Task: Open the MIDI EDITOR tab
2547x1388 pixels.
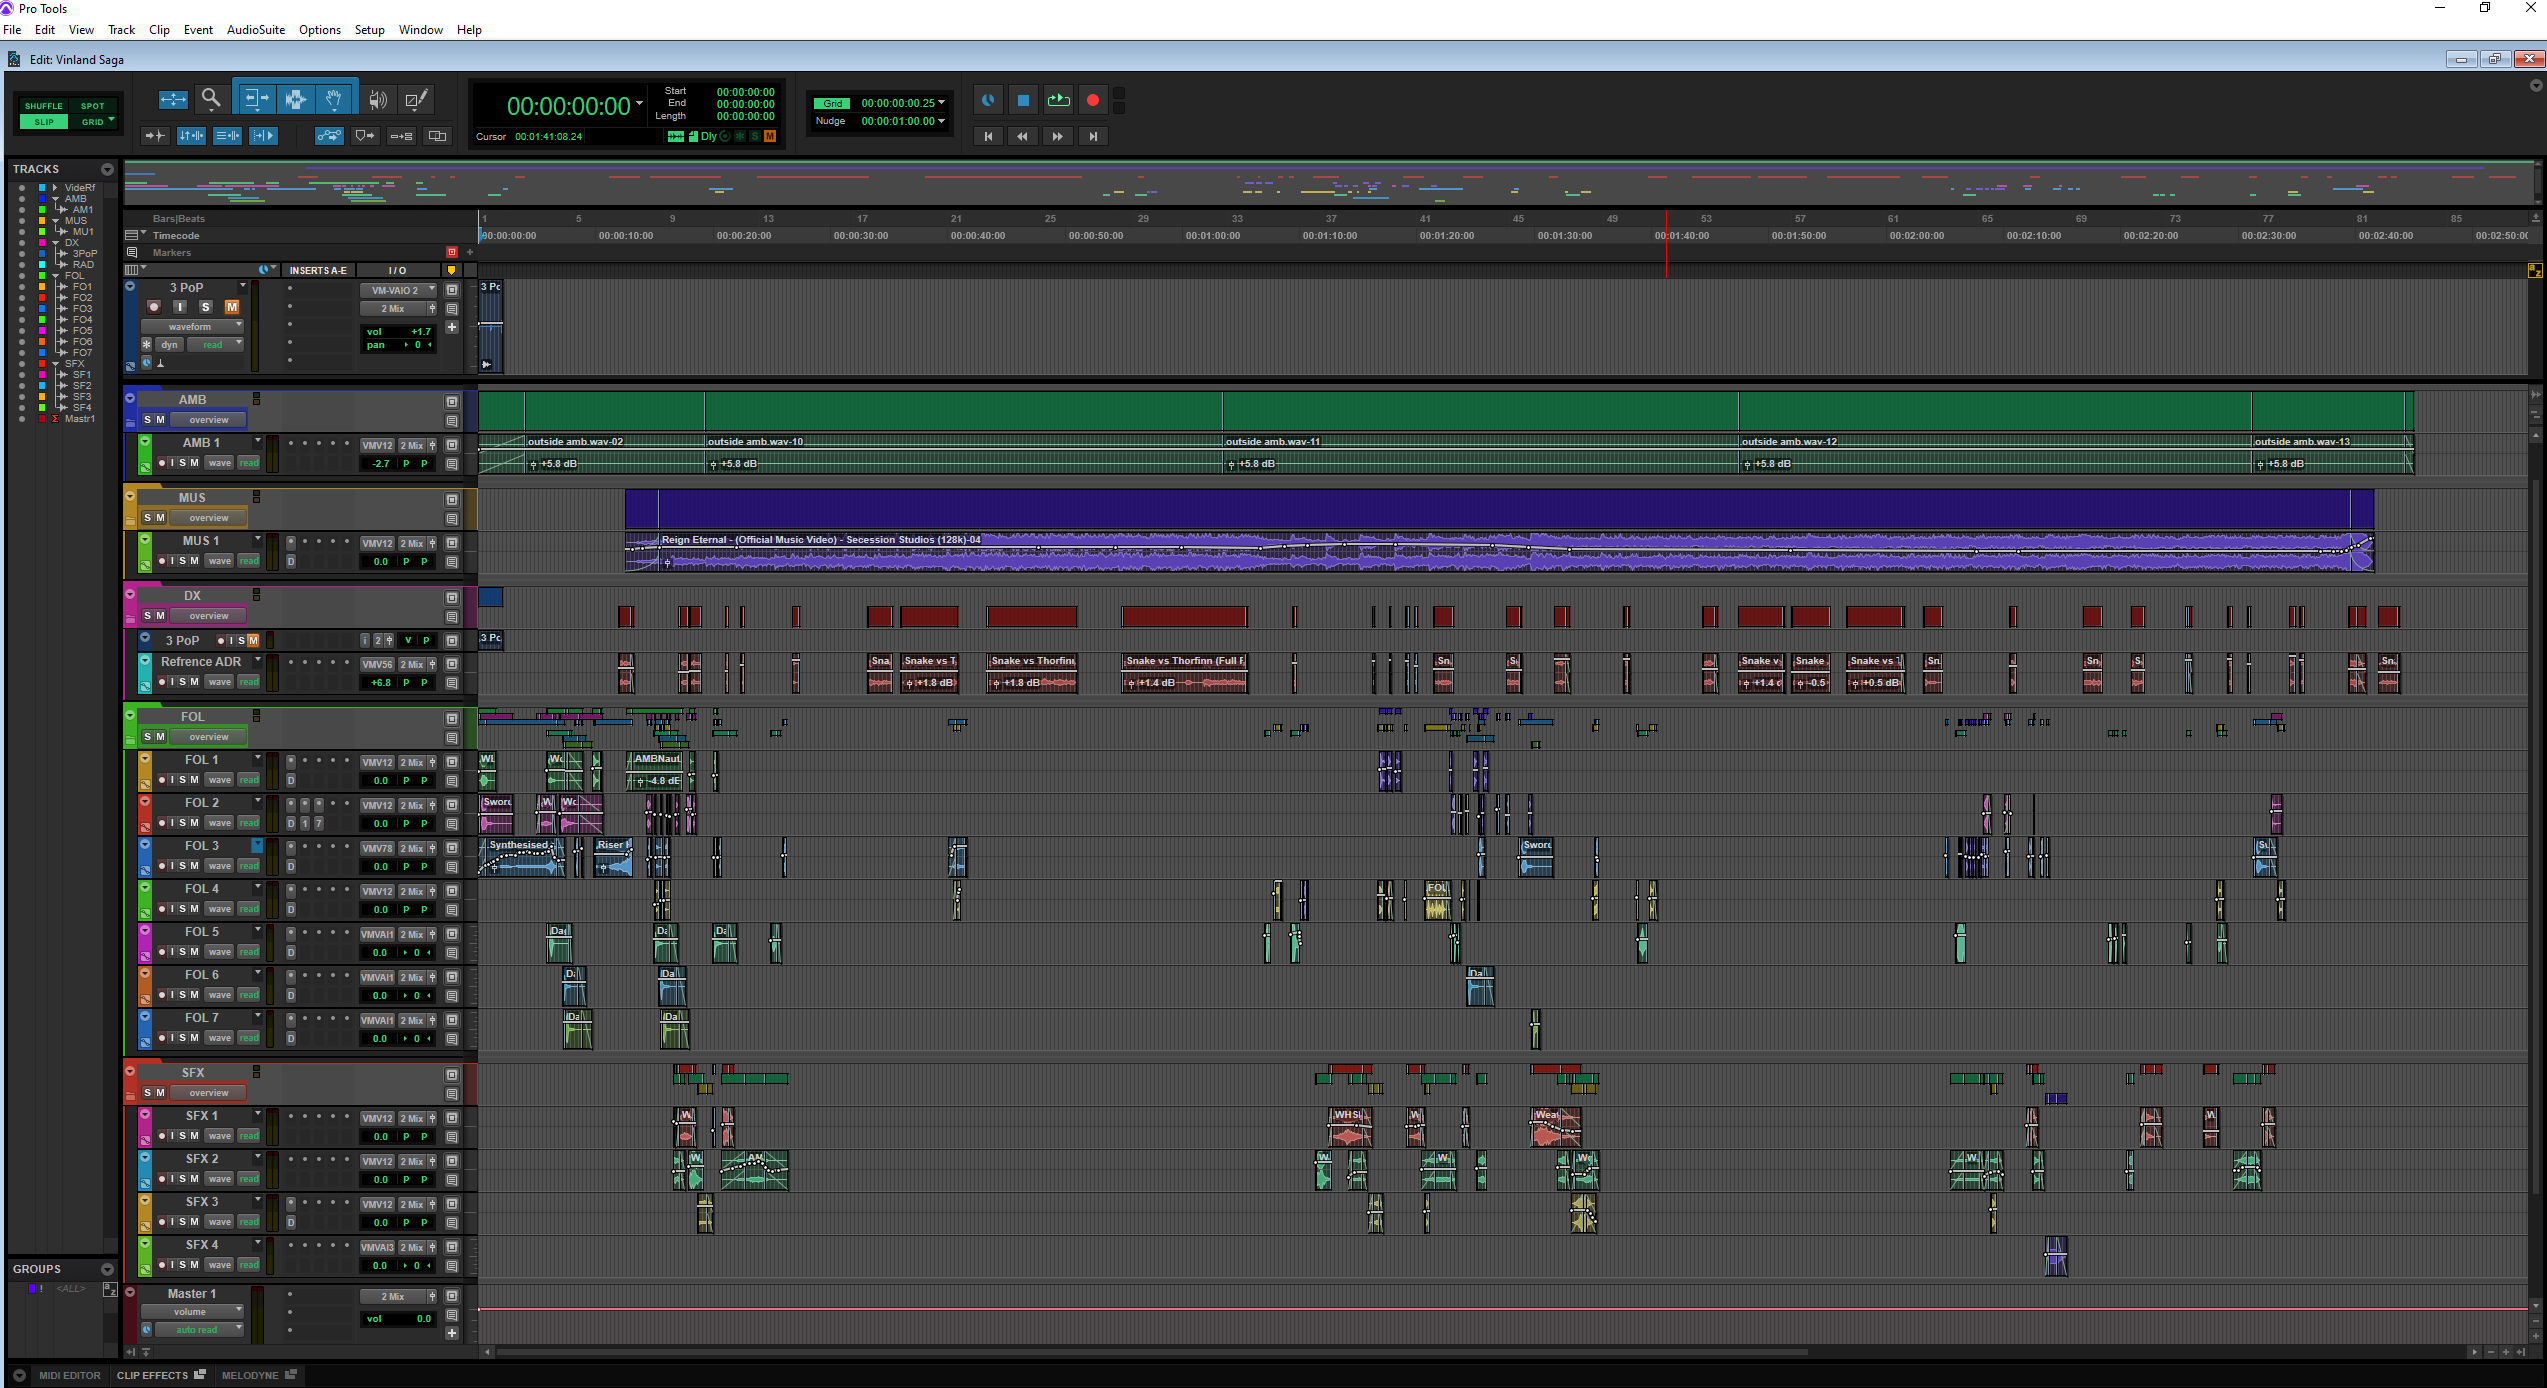Action: point(69,1375)
